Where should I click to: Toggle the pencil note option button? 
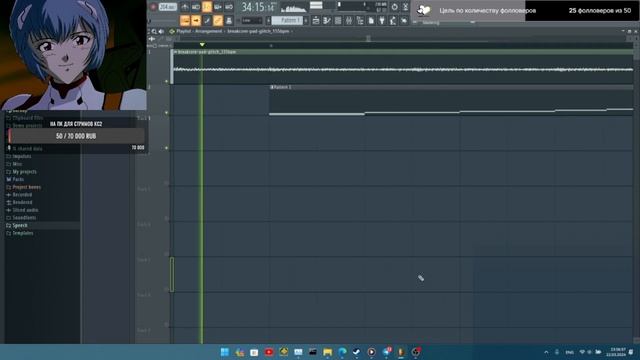207,20
